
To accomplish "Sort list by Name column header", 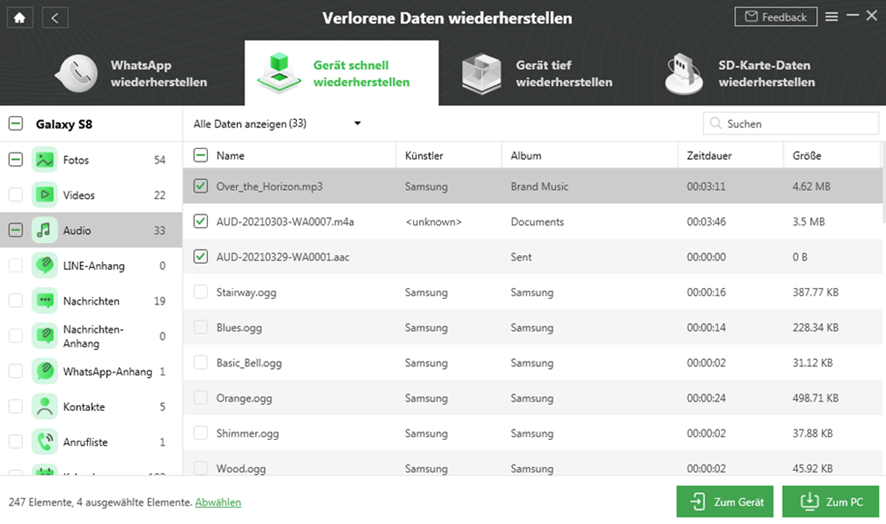I will (x=231, y=156).
